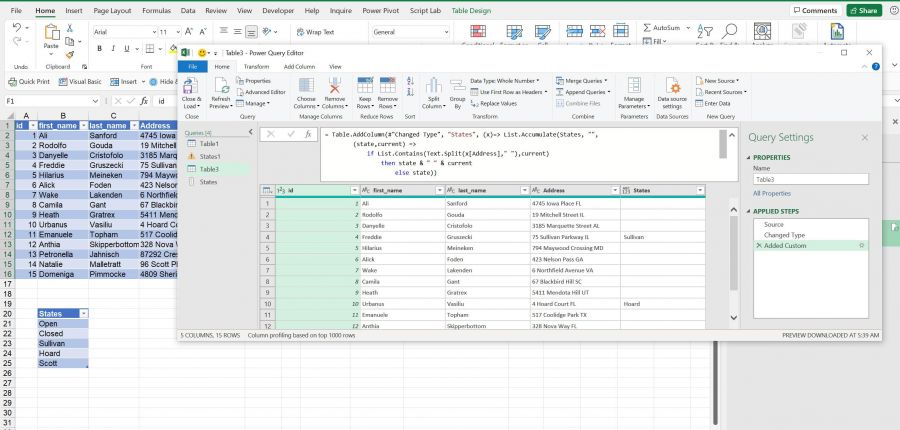The image size is (900, 430).
Task: Open Excel States filter dropdown in B20
Action: coord(84,313)
